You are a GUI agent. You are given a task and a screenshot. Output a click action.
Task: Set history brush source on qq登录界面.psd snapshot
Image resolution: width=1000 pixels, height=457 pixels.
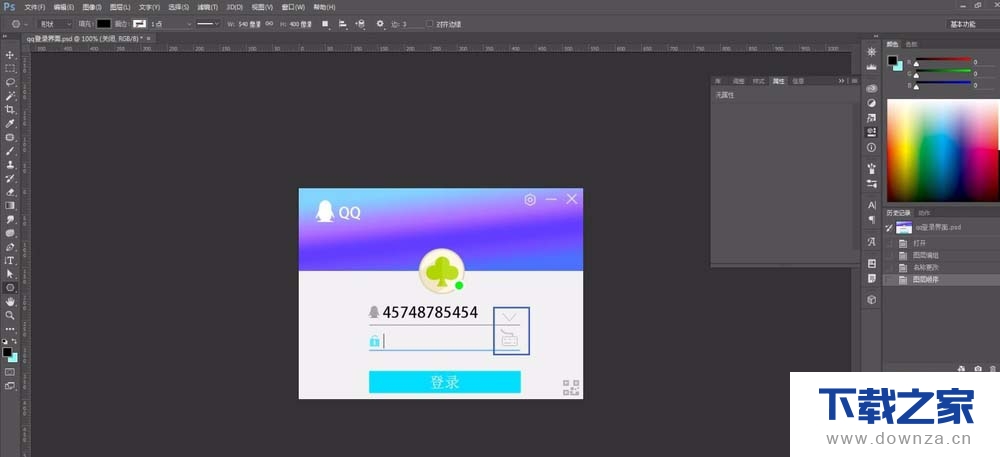coord(889,228)
